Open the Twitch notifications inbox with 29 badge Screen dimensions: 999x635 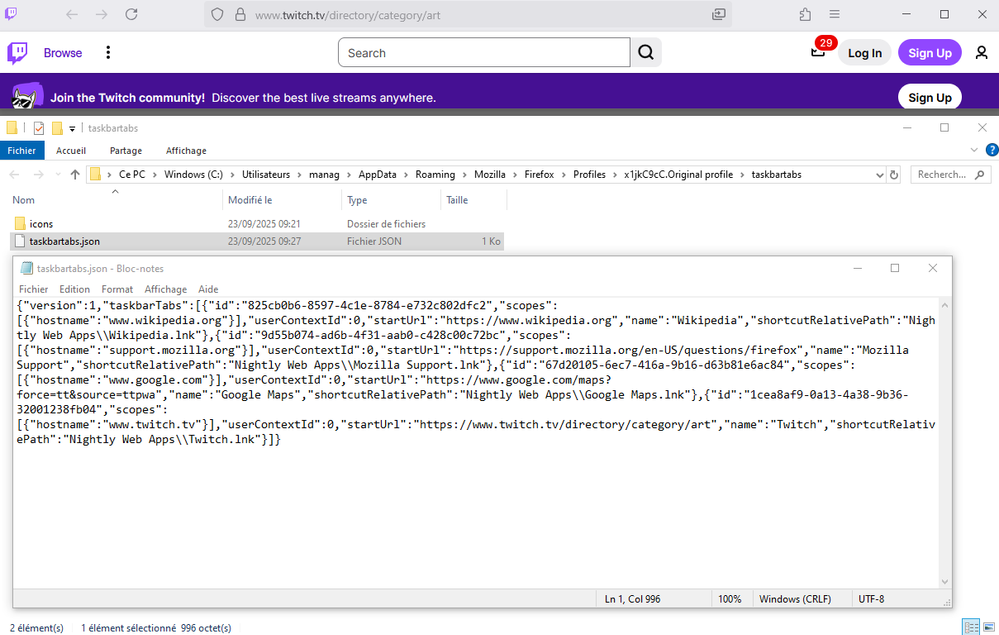(x=818, y=53)
